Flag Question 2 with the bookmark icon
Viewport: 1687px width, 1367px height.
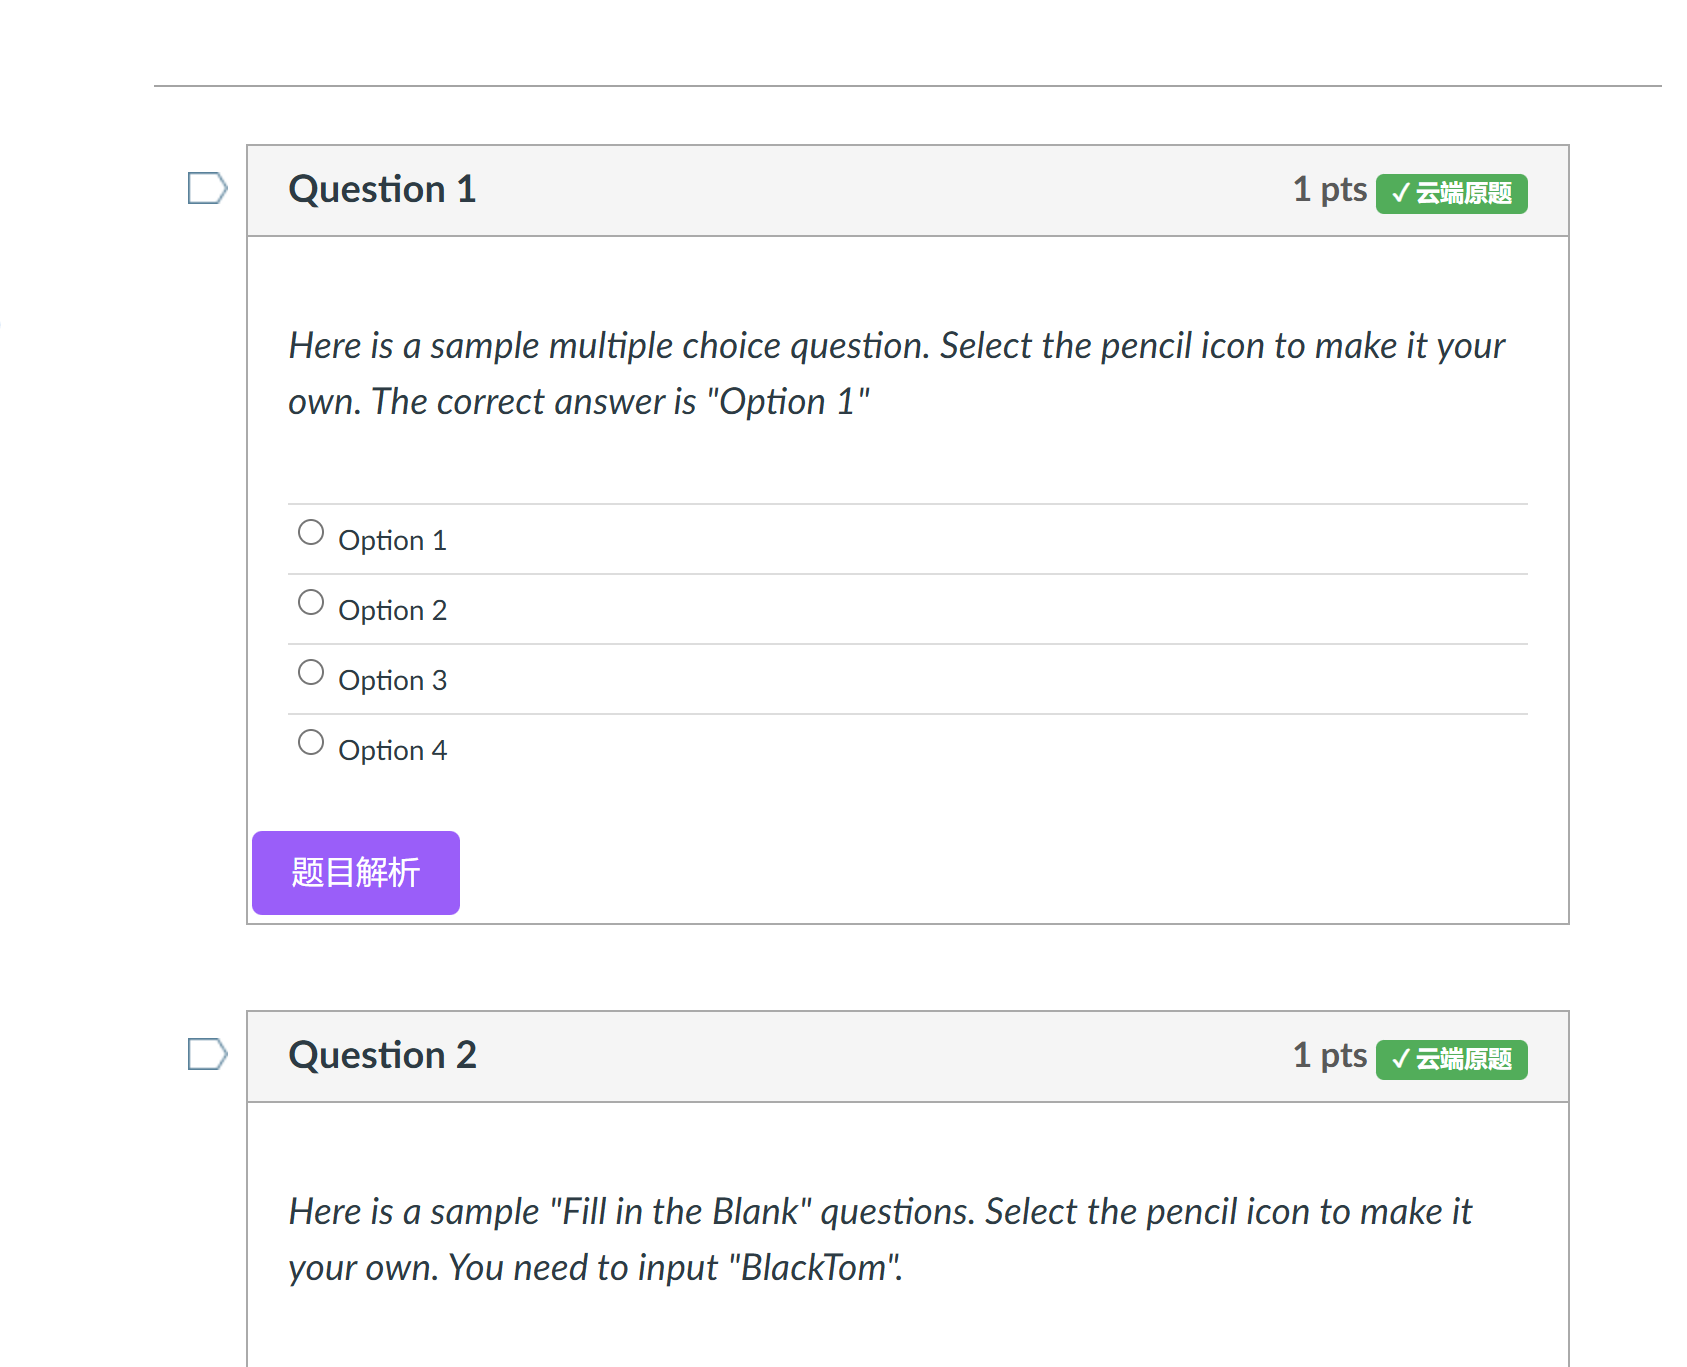(x=208, y=1054)
